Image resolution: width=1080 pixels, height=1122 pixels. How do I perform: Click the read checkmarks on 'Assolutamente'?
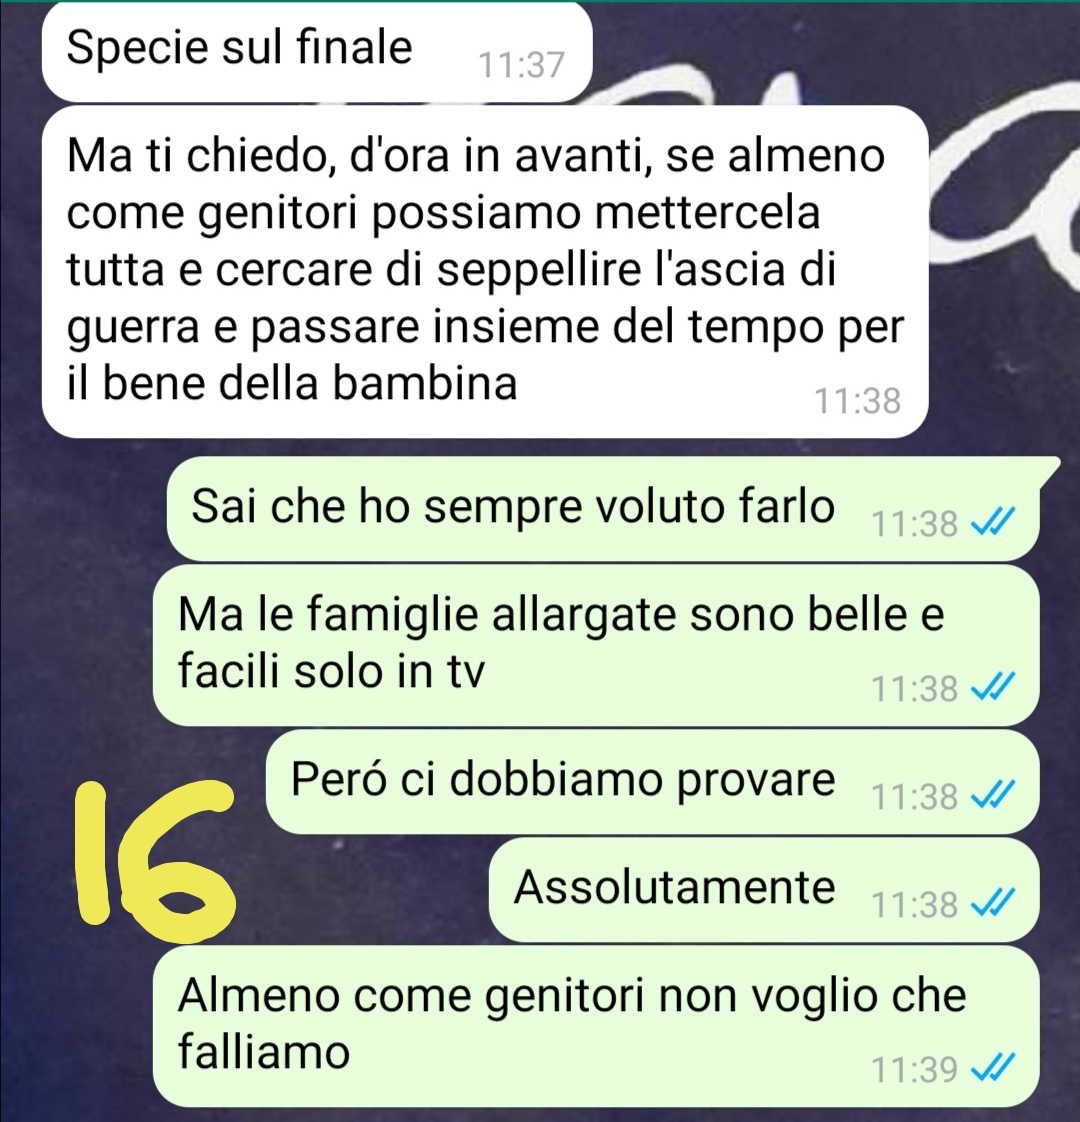point(992,903)
